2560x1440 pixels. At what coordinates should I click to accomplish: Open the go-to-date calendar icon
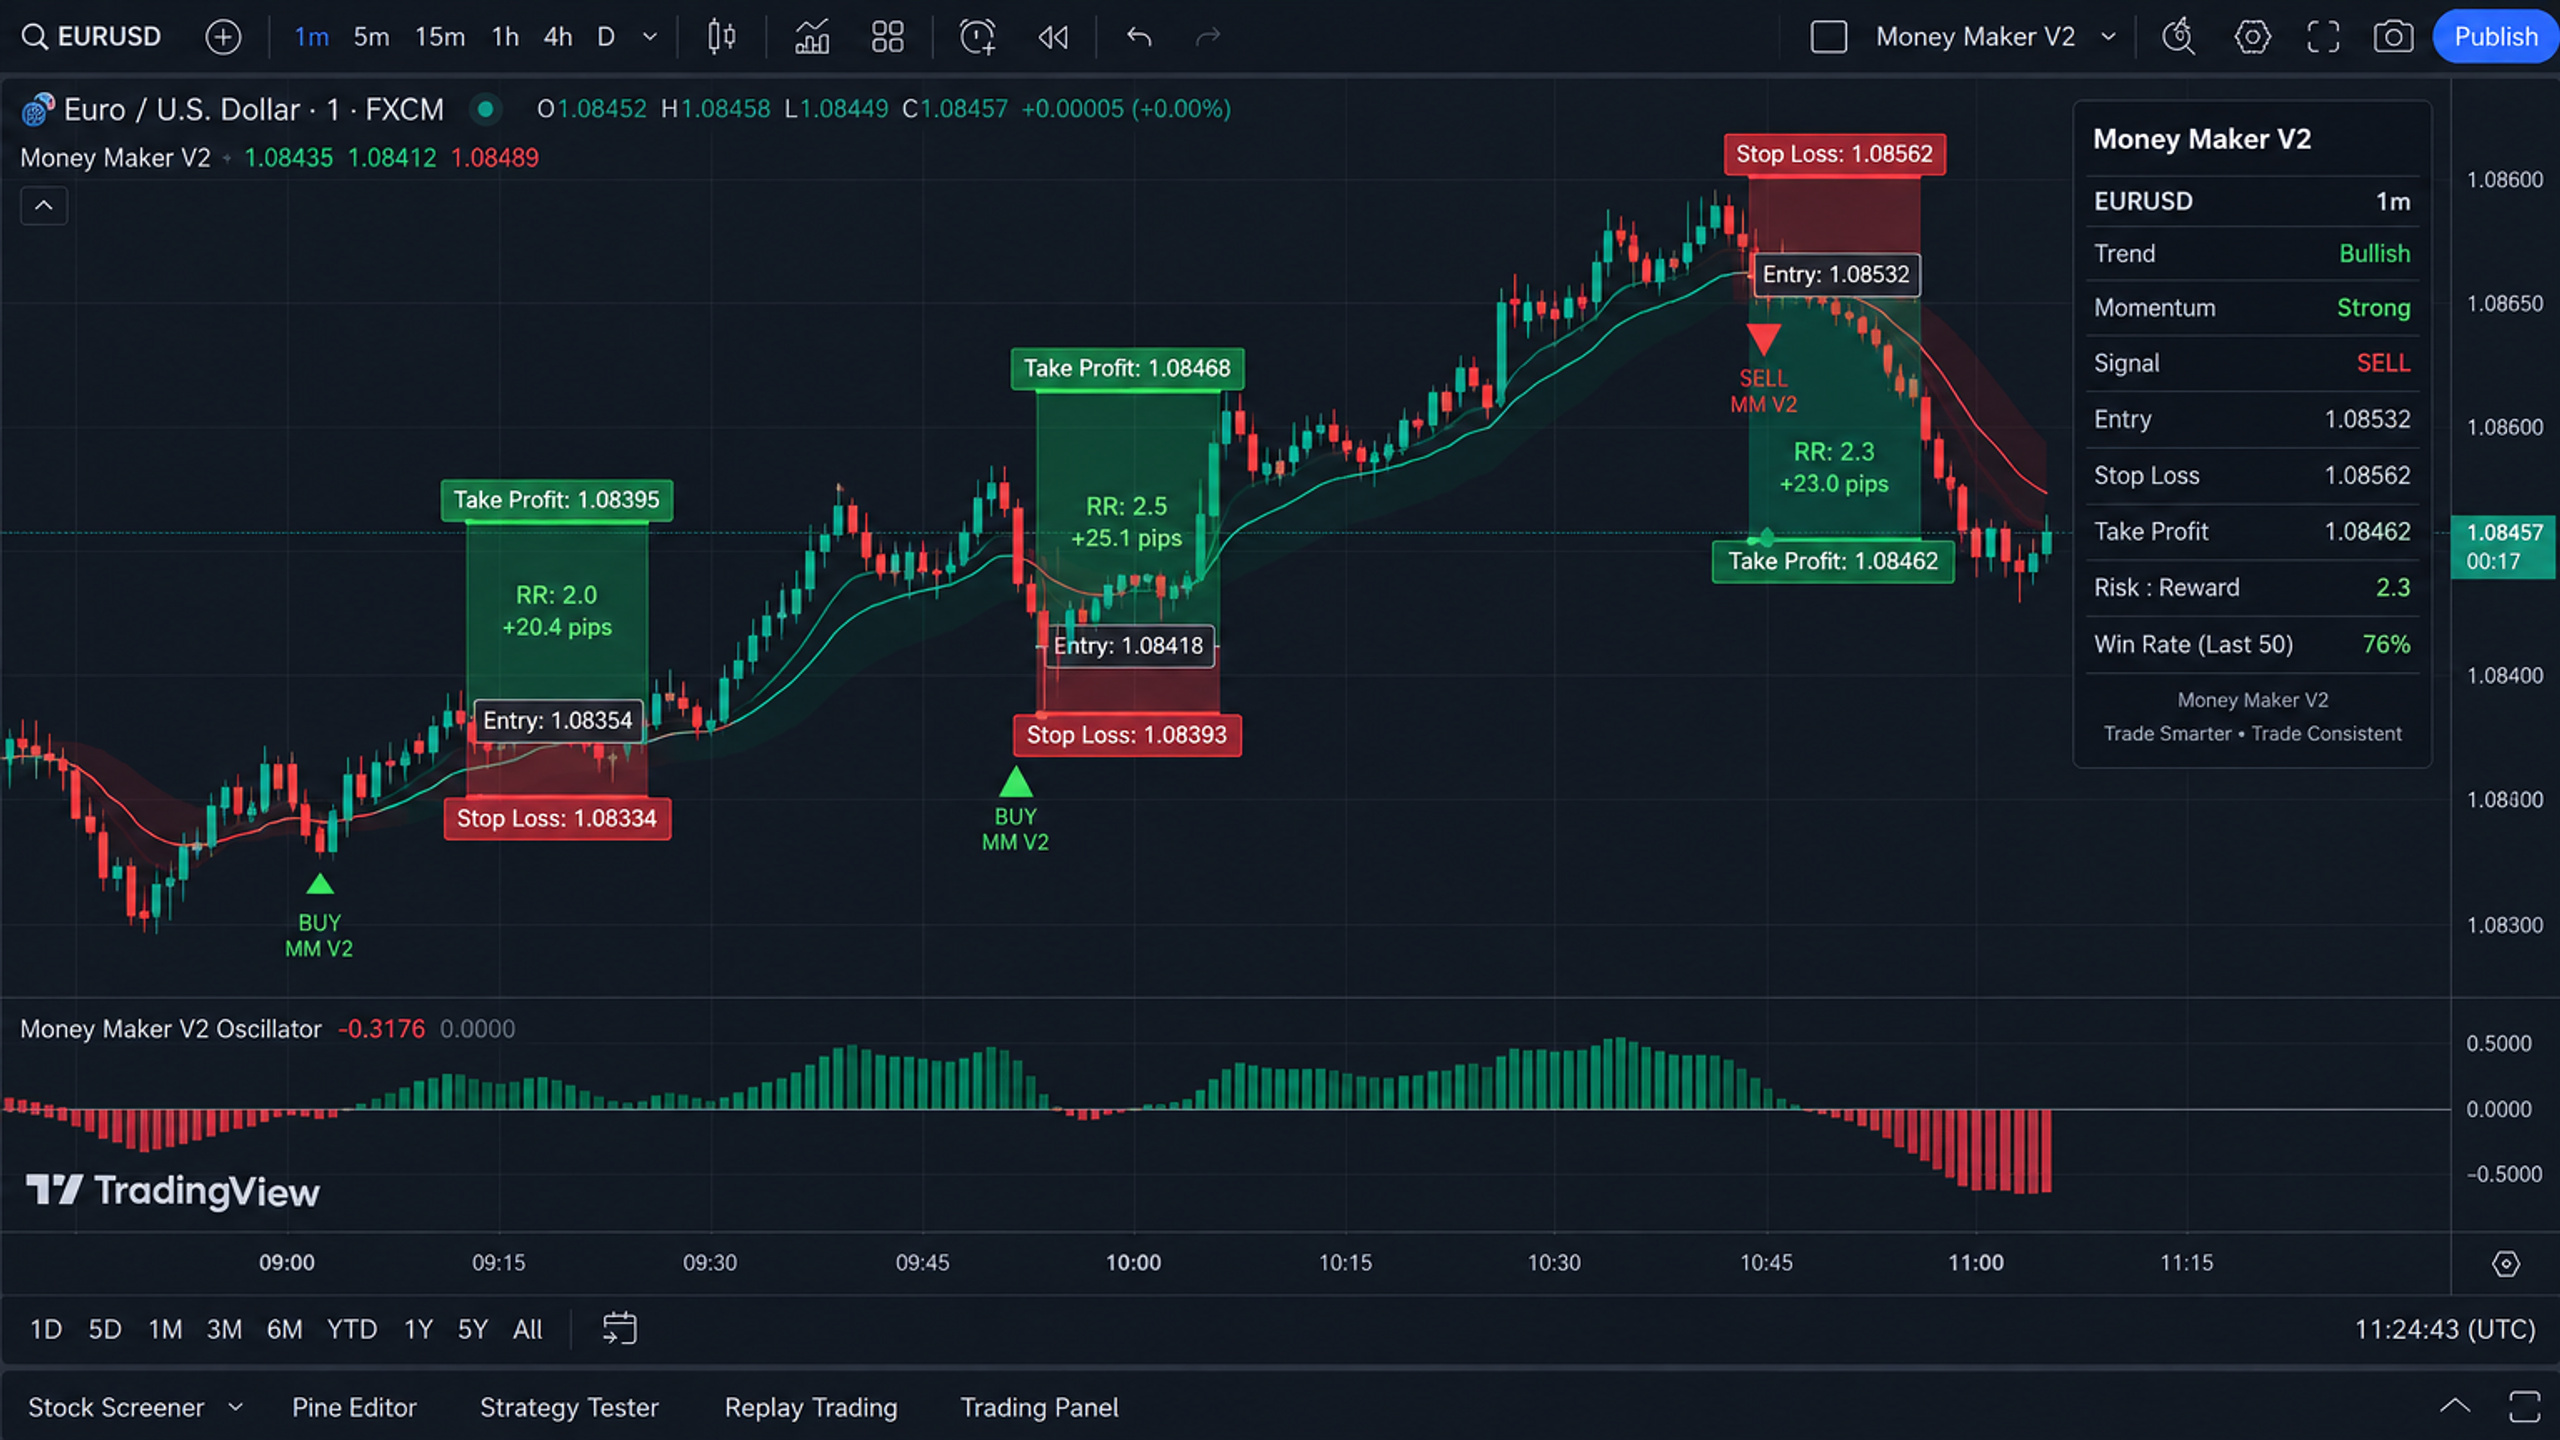coord(619,1329)
